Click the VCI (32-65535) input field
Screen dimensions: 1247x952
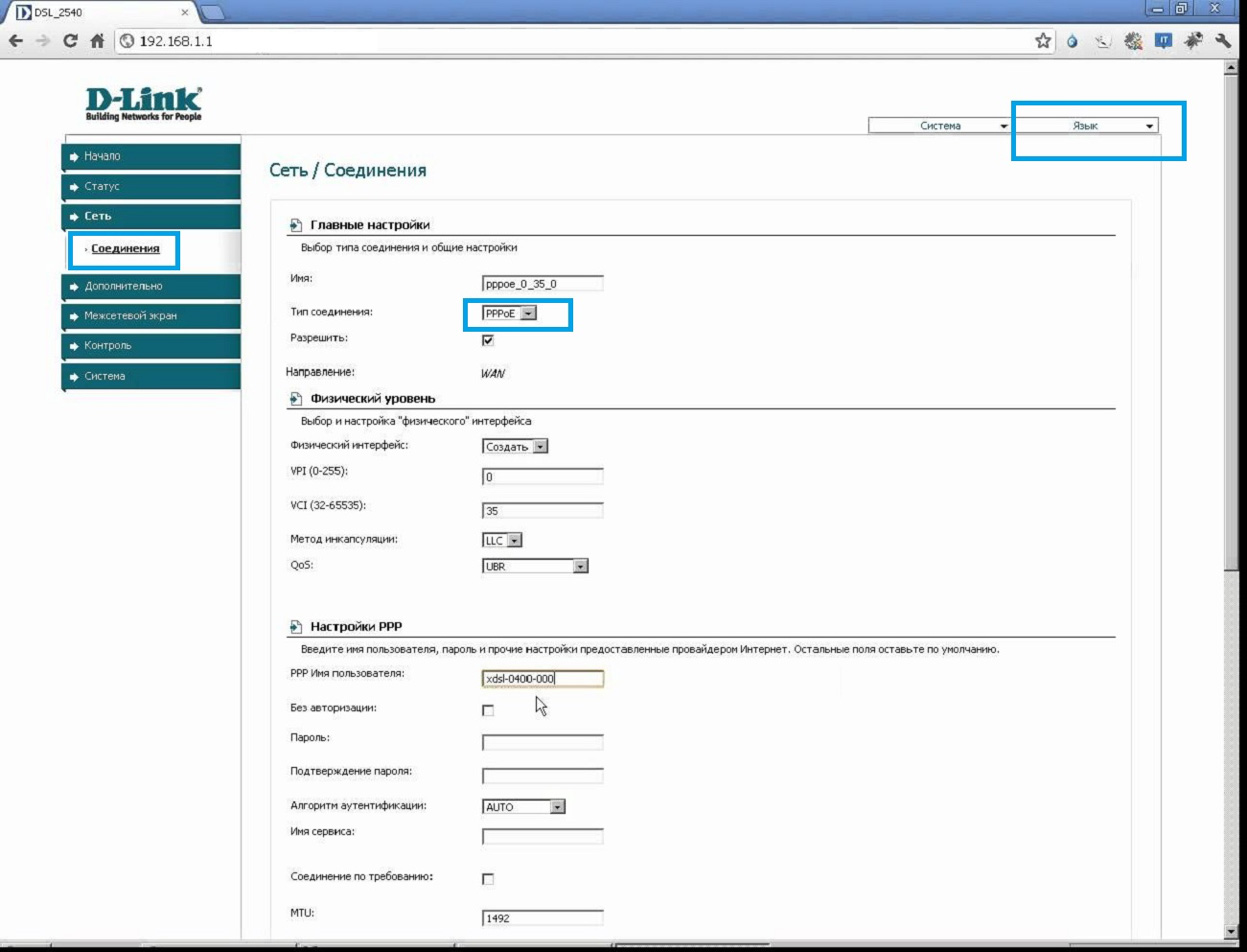tap(543, 511)
